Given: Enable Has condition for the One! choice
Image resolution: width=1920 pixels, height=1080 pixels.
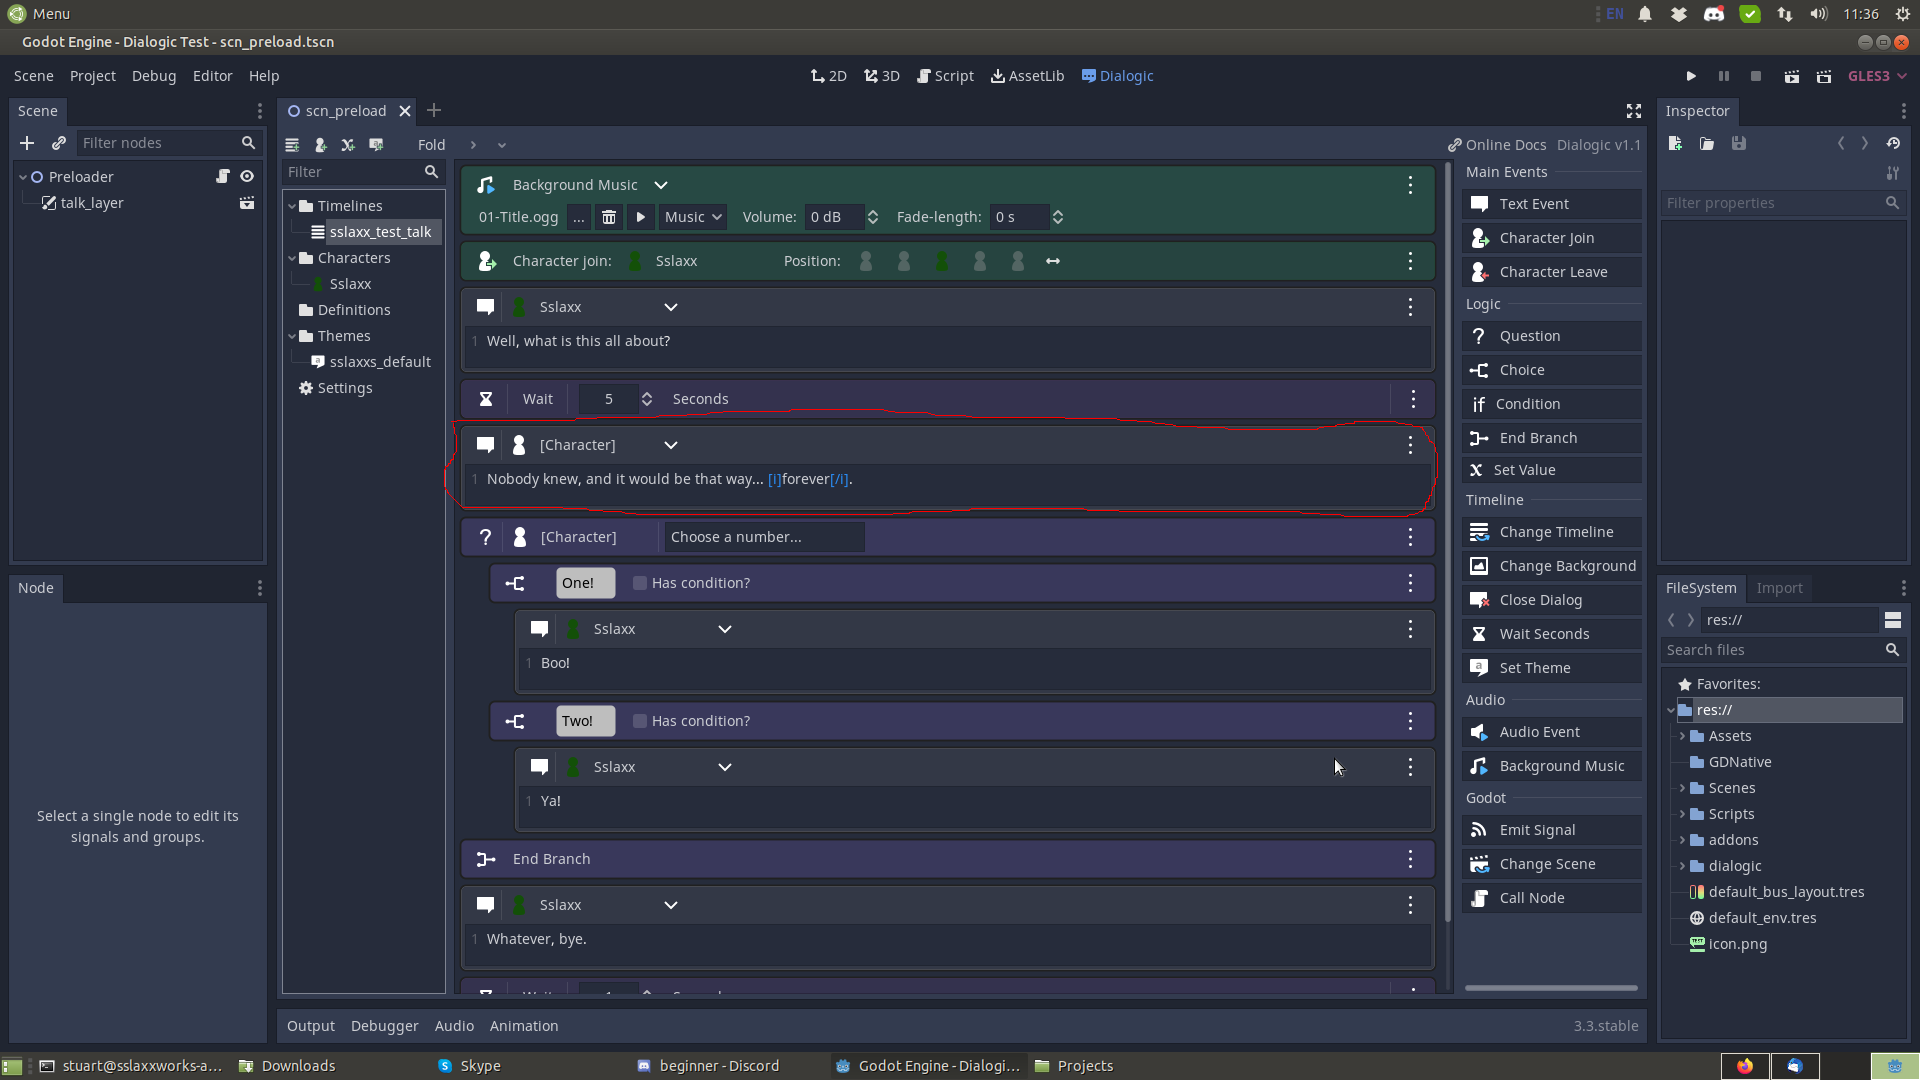Looking at the screenshot, I should point(640,583).
